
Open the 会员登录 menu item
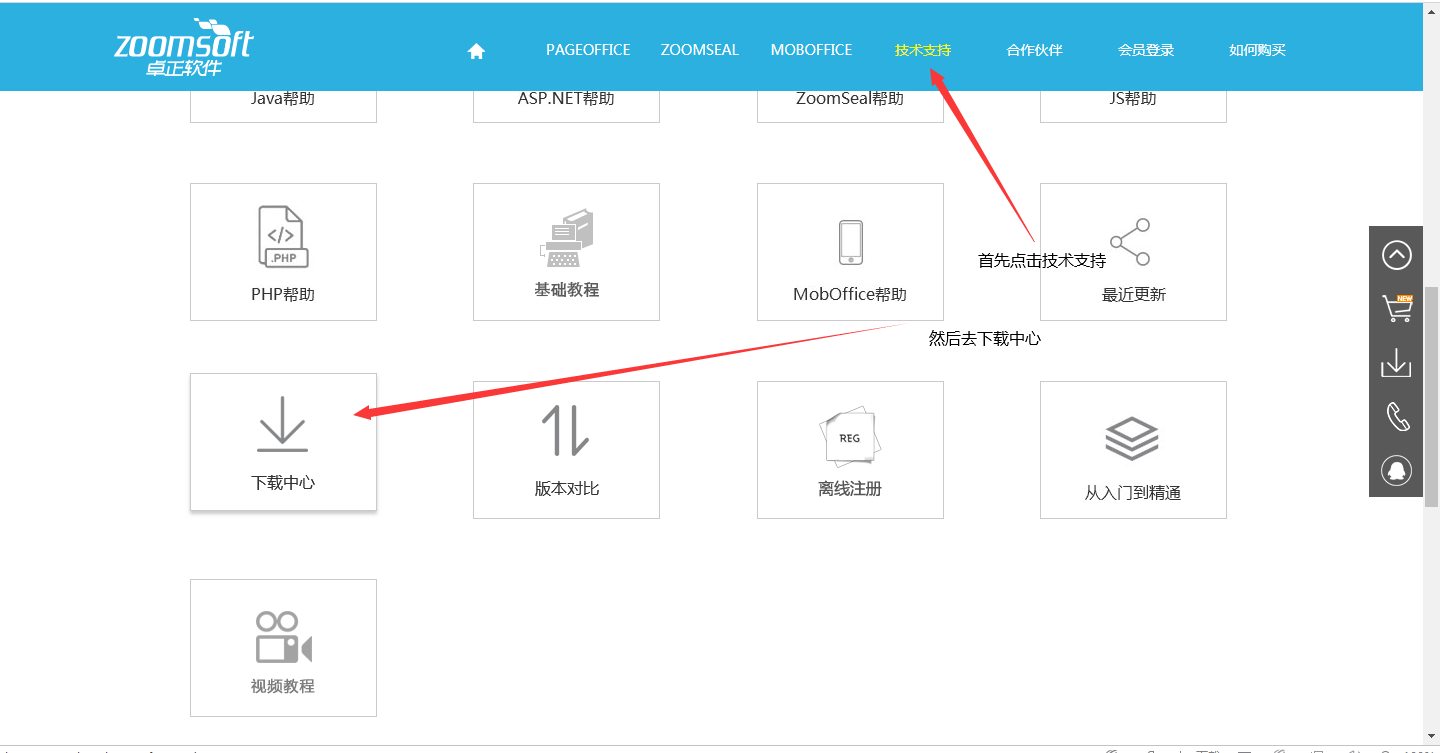click(1146, 50)
